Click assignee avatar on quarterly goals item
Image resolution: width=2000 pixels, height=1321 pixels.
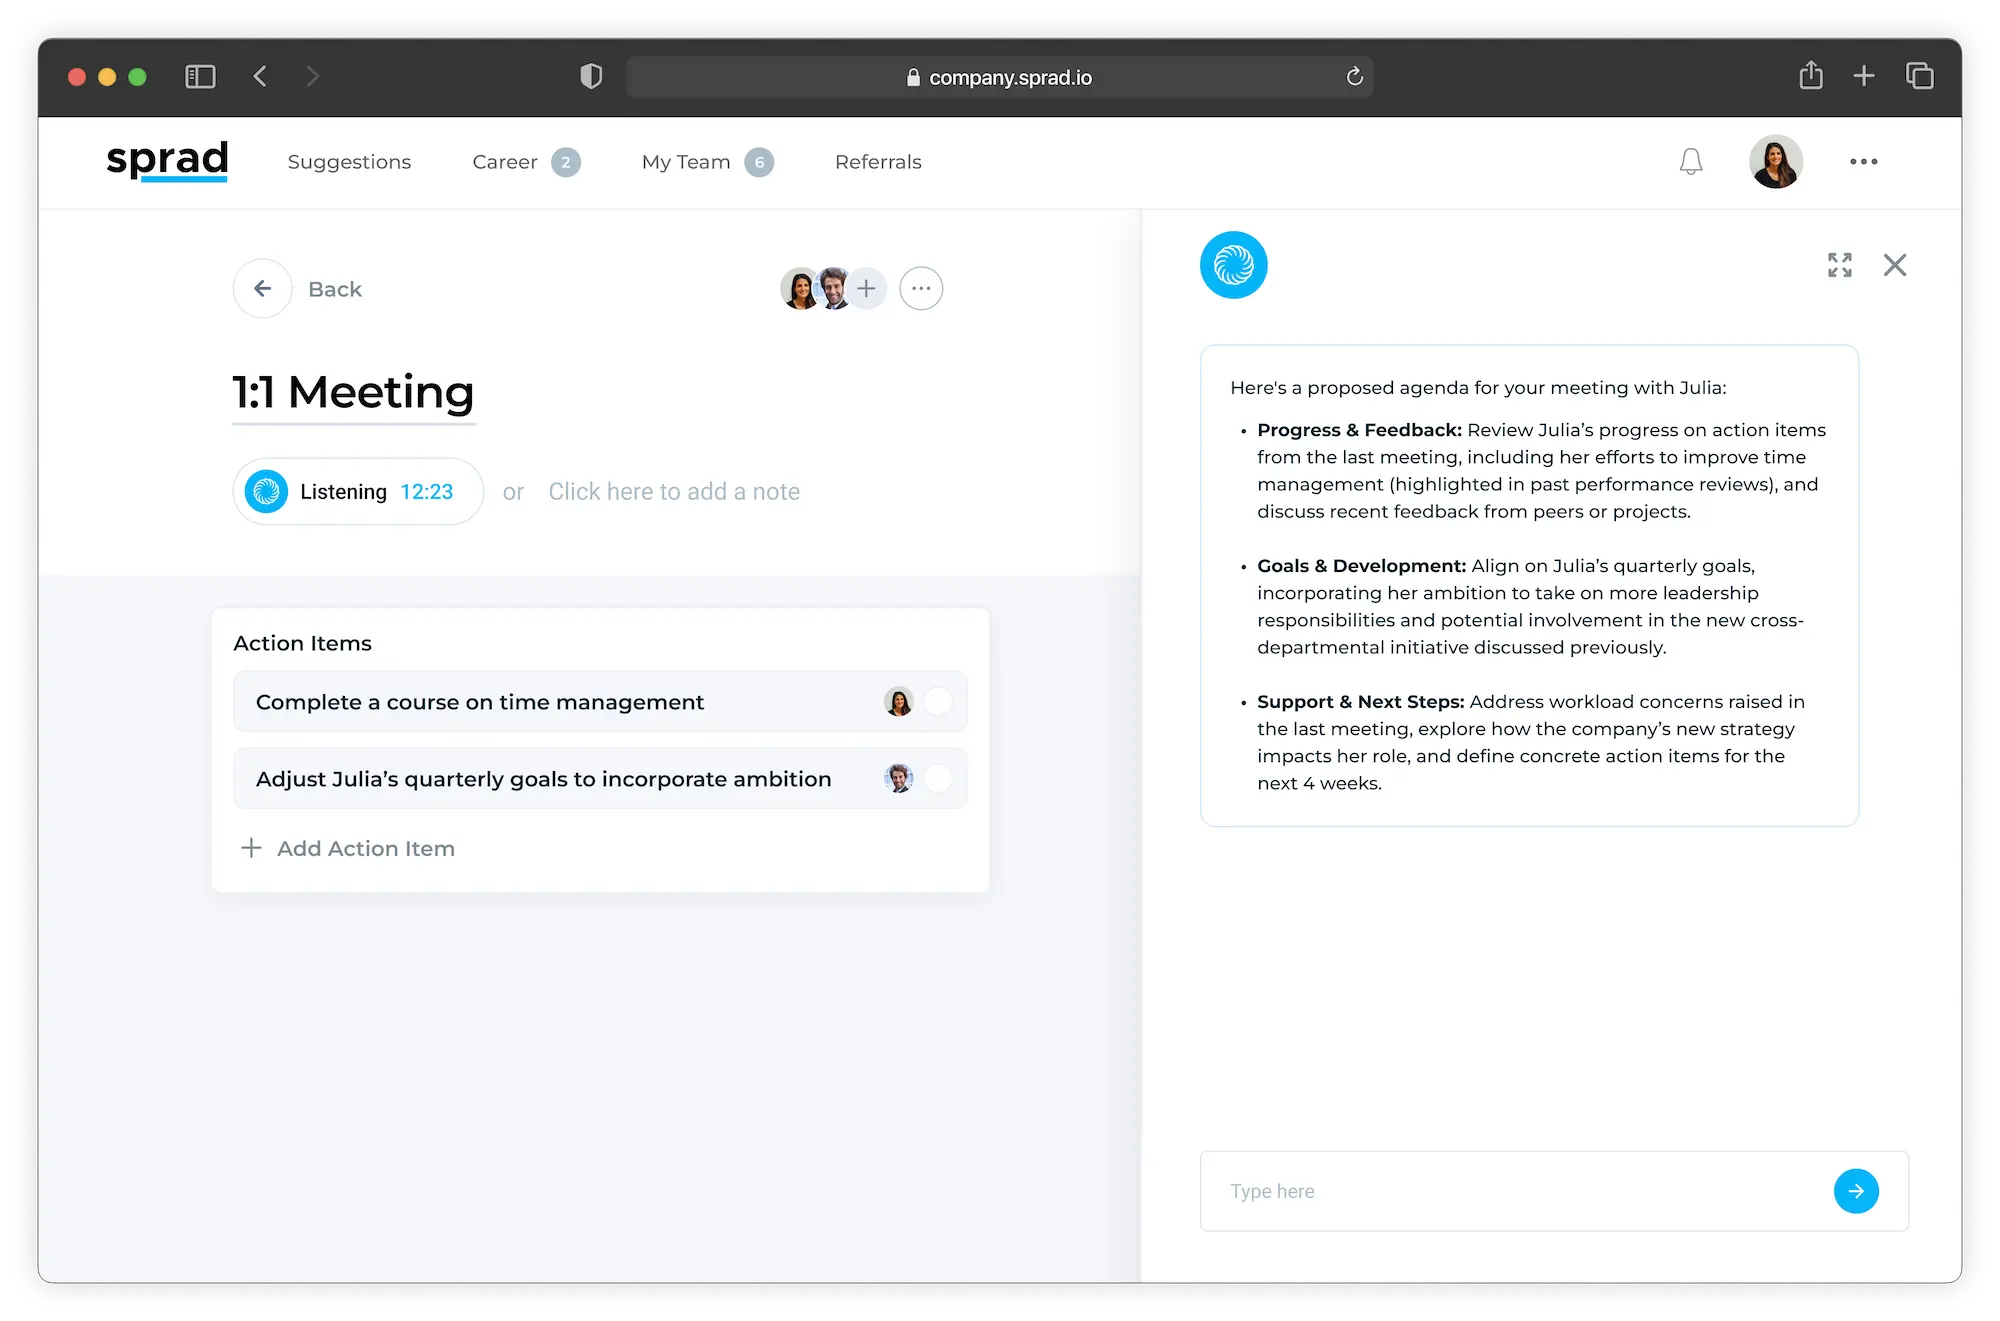click(899, 778)
